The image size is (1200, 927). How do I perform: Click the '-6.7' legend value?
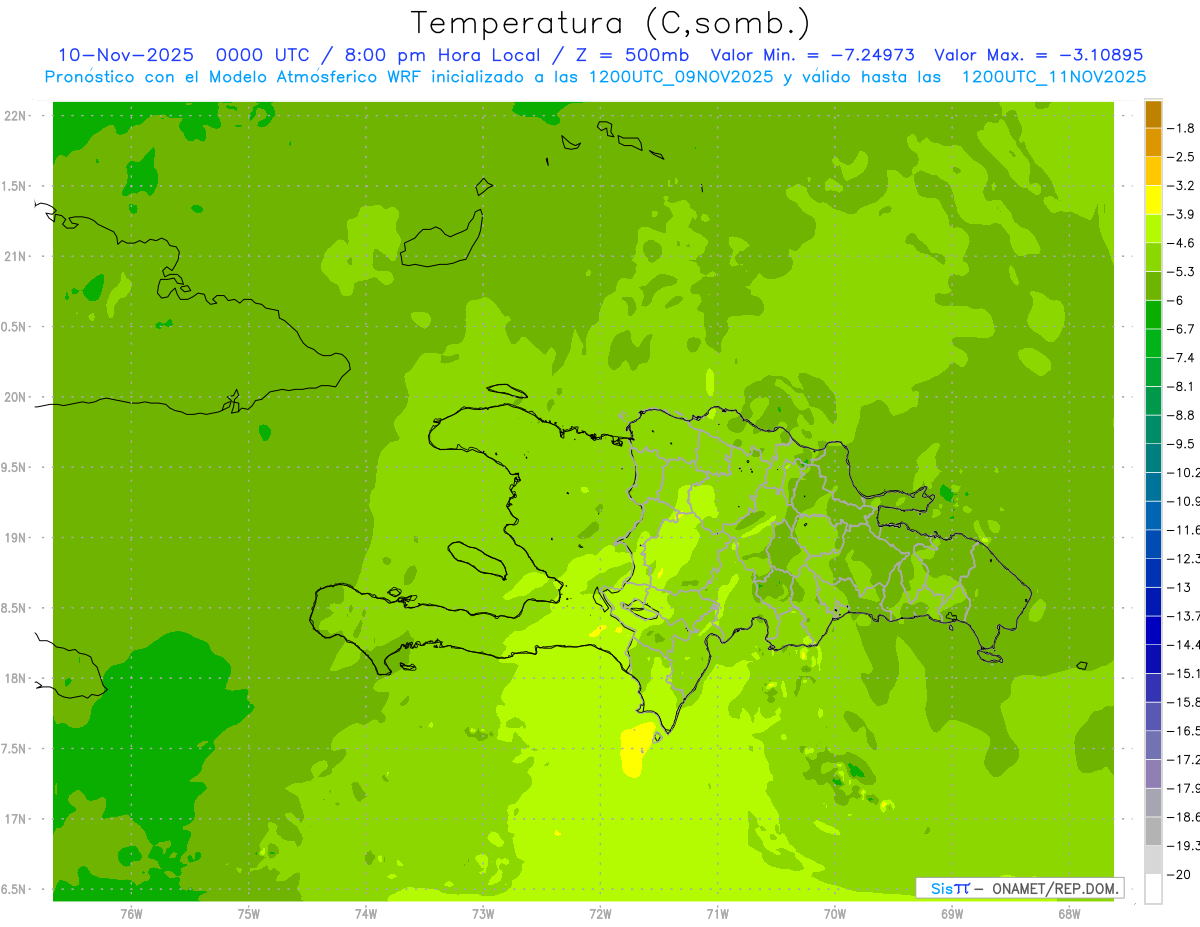[x=1182, y=329]
